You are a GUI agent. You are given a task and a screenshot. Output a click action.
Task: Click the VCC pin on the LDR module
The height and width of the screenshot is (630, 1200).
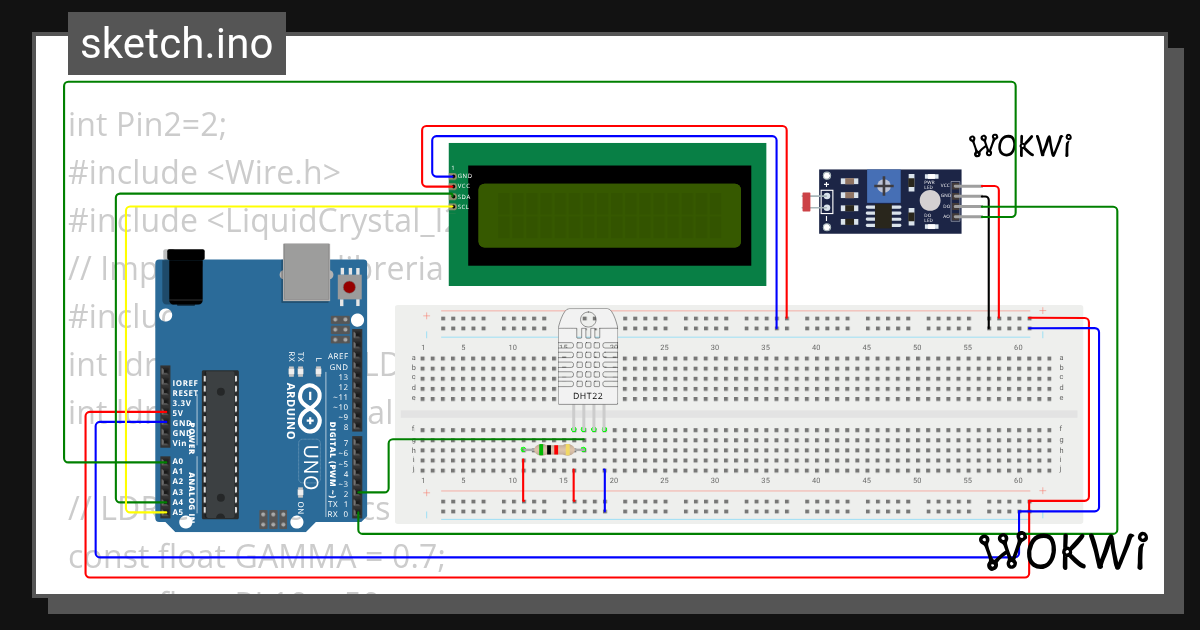(957, 187)
